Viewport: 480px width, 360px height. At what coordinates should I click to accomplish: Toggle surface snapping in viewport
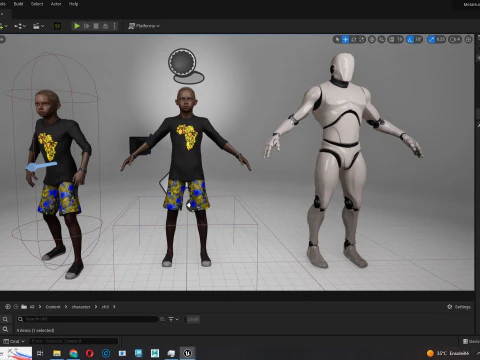[382, 40]
